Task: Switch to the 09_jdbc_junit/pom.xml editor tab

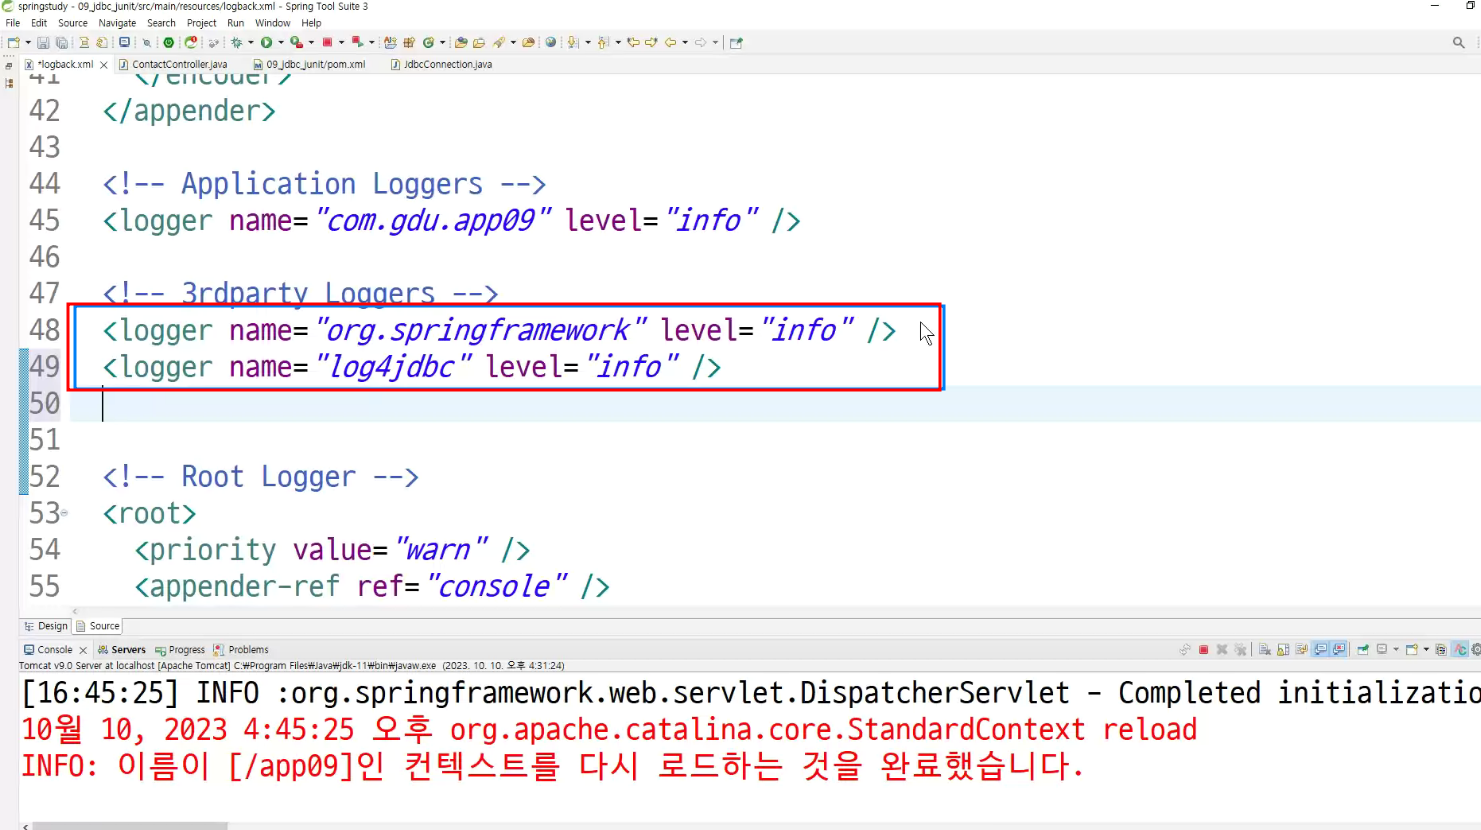Action: 309,64
